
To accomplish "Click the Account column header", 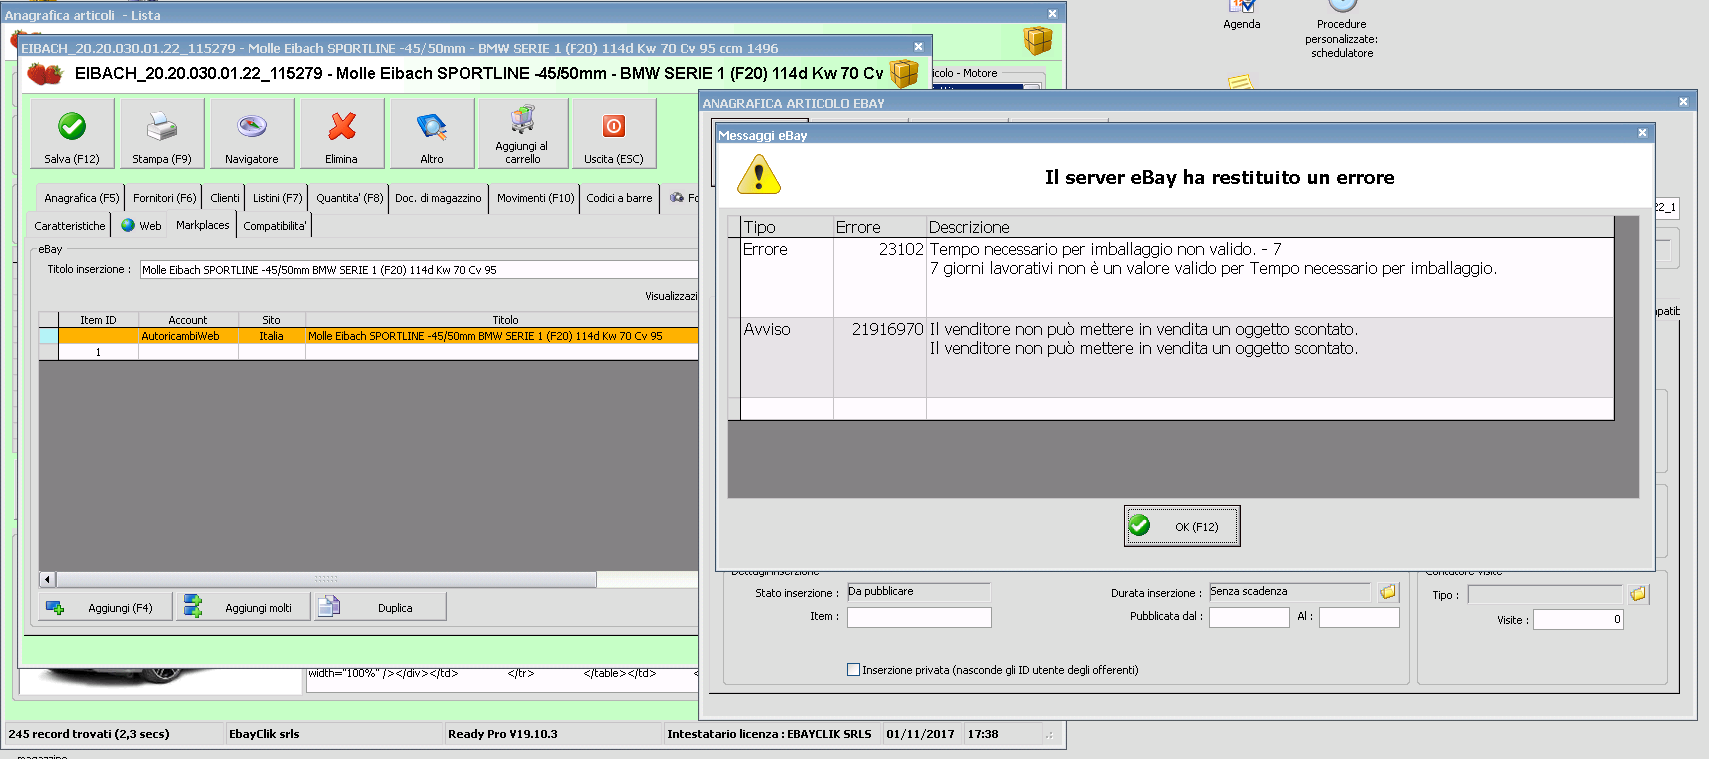I will (188, 320).
